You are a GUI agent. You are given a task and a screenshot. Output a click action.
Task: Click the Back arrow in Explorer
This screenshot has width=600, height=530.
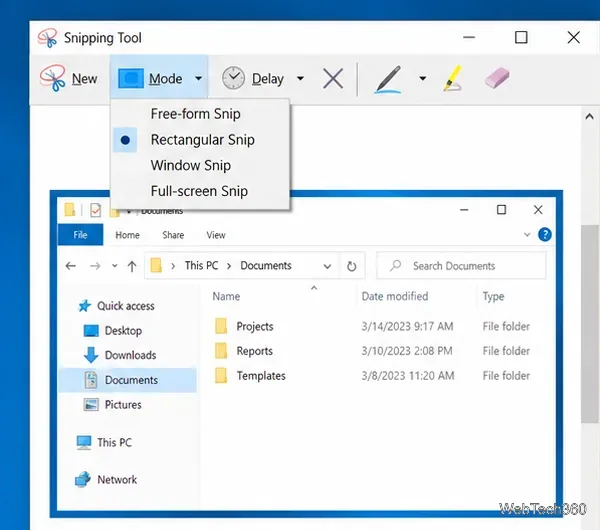(71, 266)
